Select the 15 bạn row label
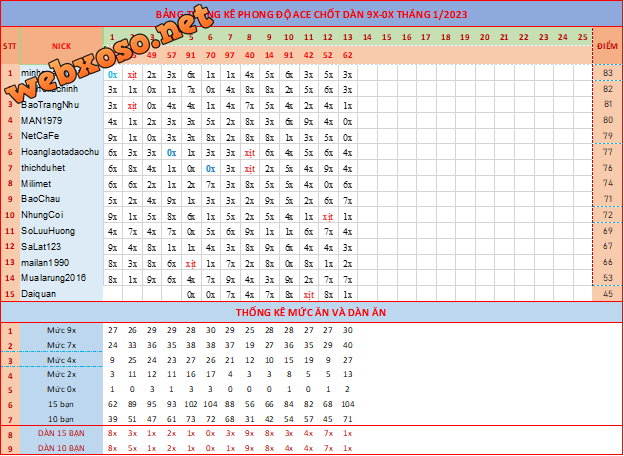 [x=61, y=404]
